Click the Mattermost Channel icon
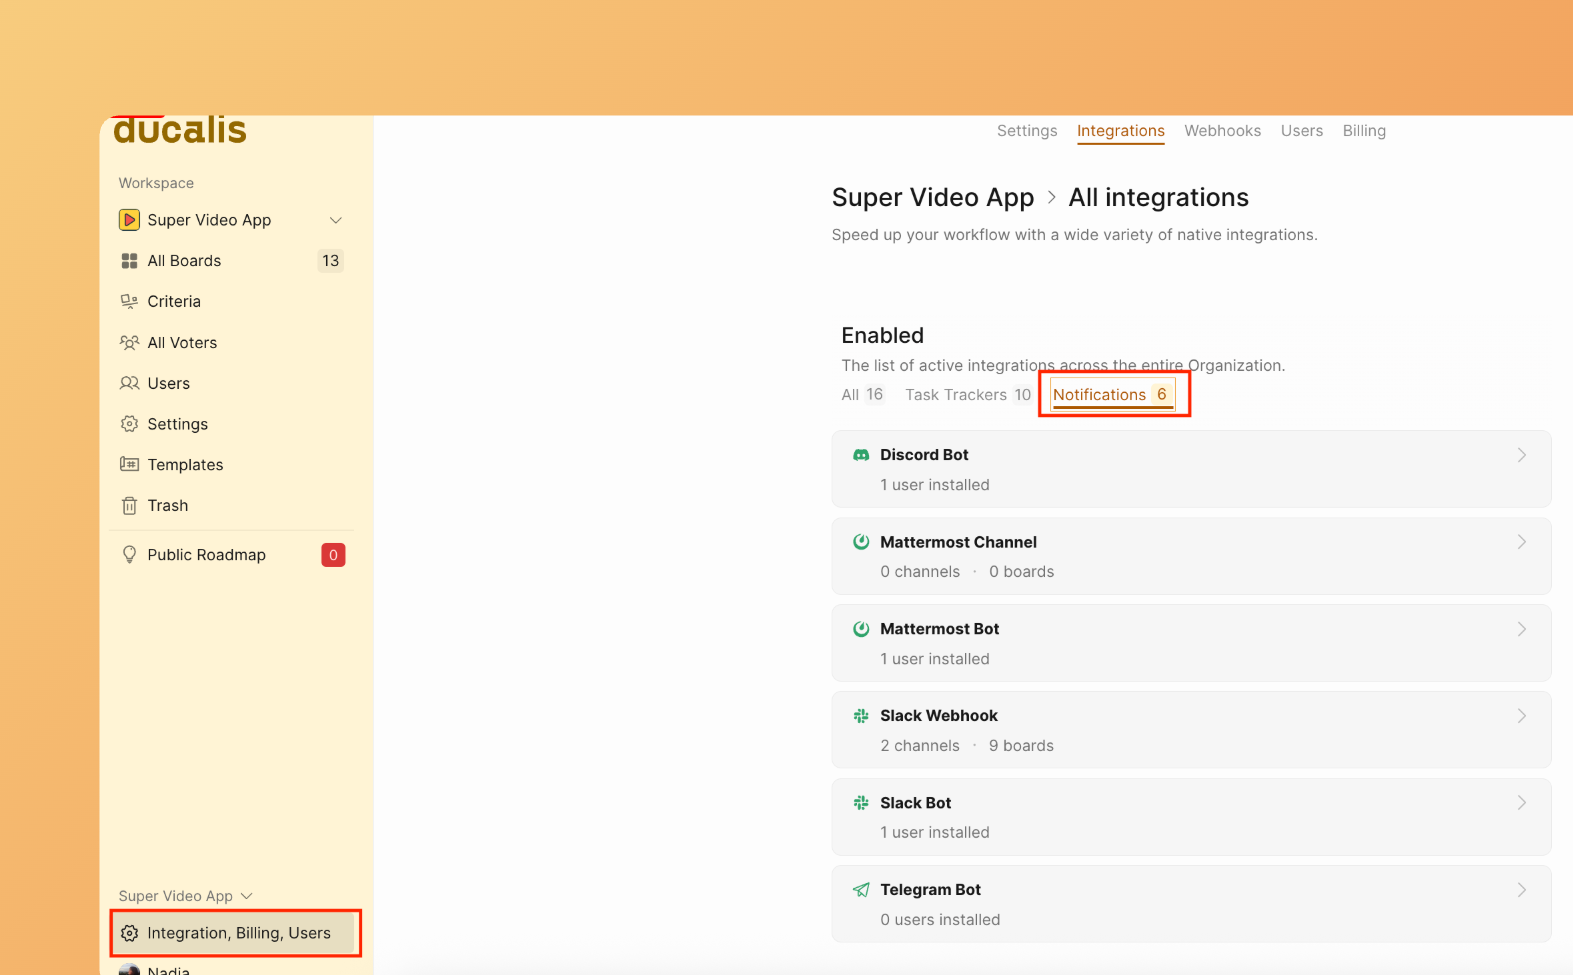 pyautogui.click(x=860, y=542)
